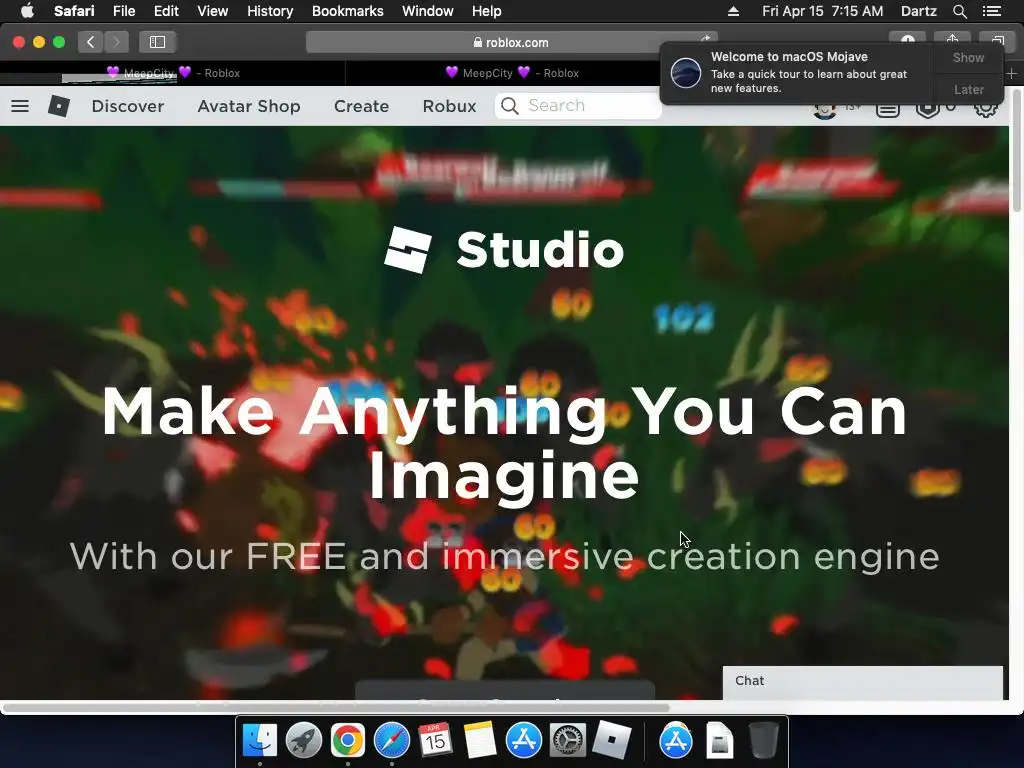Switch to the second MeepCity Roblox tab
This screenshot has width=1024, height=768.
tap(512, 73)
